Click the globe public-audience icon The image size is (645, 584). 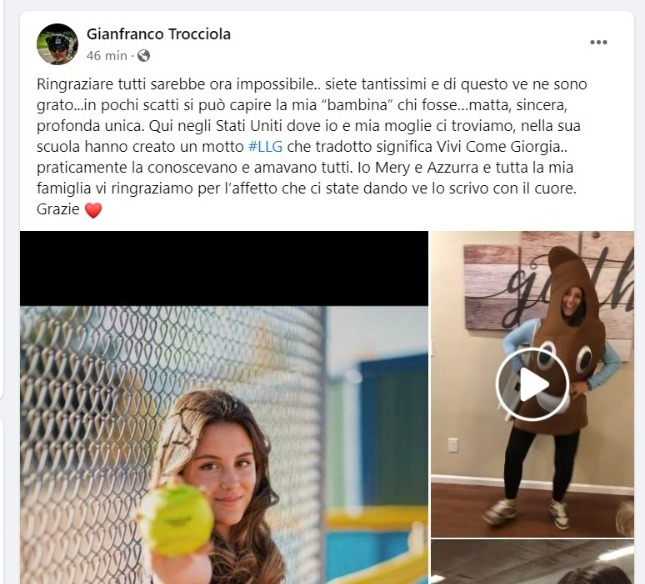click(x=144, y=56)
